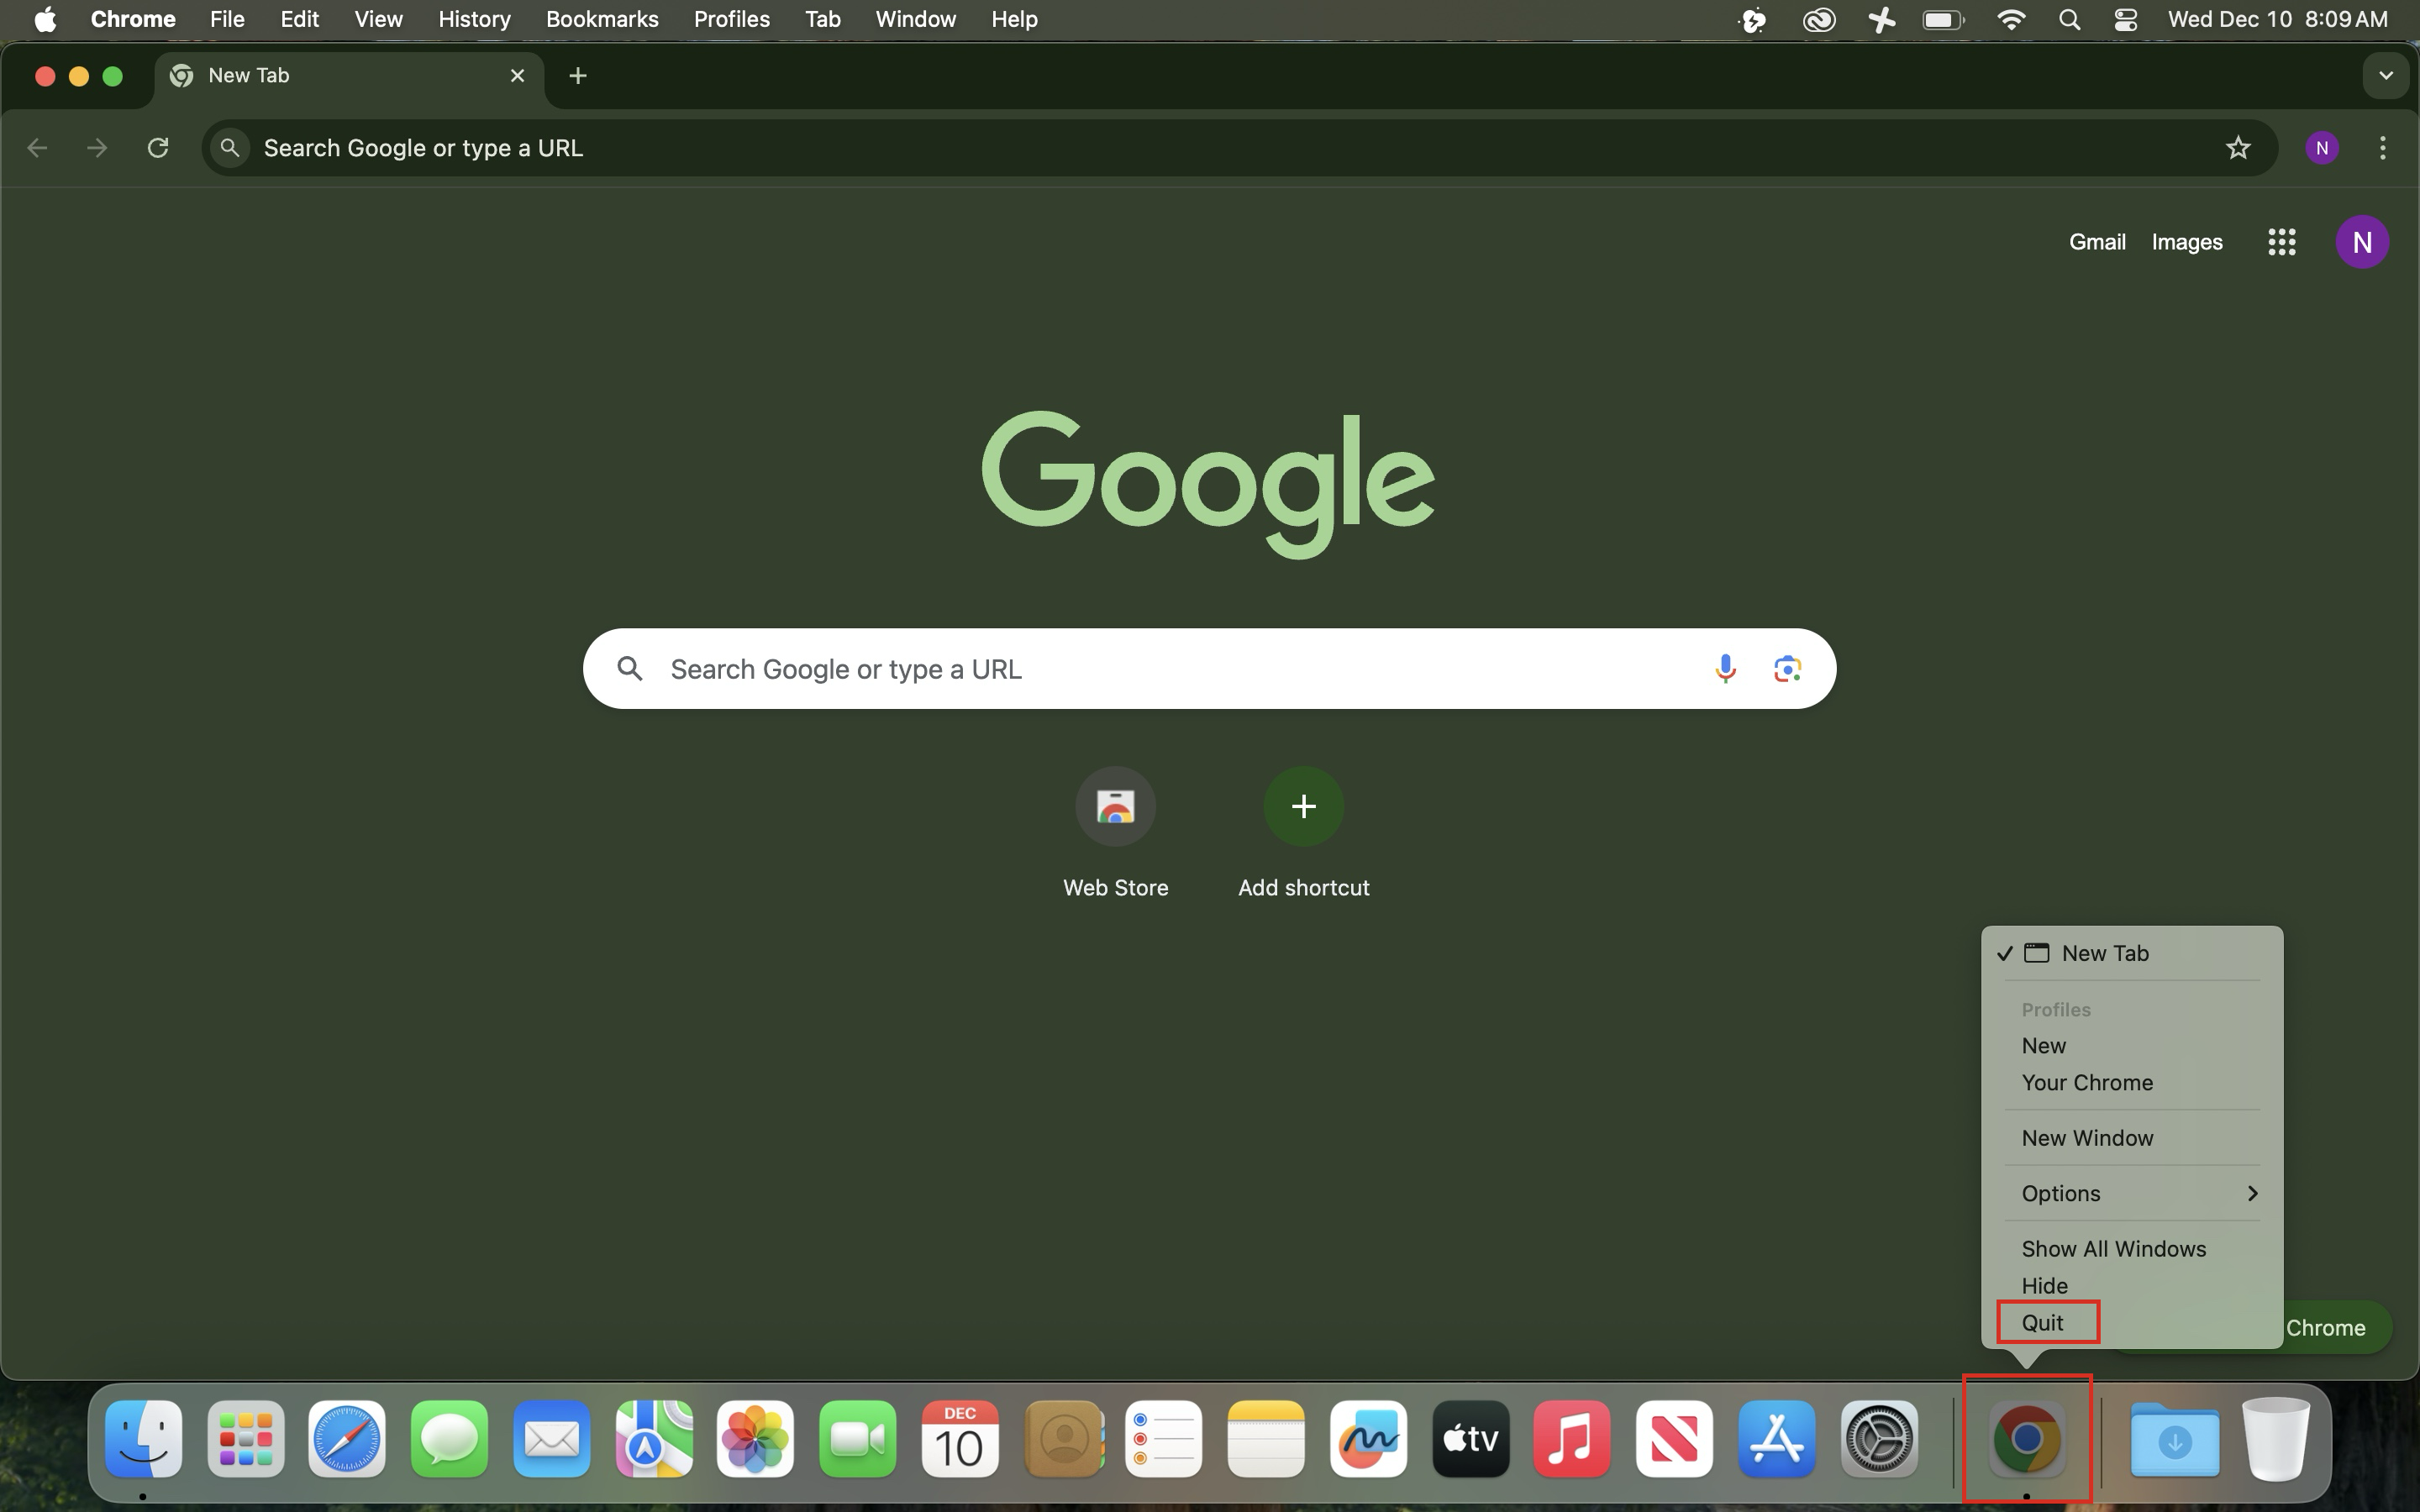Screen dimensions: 2420x1512
Task: Open the Web Store shortcut
Action: coord(1115,806)
